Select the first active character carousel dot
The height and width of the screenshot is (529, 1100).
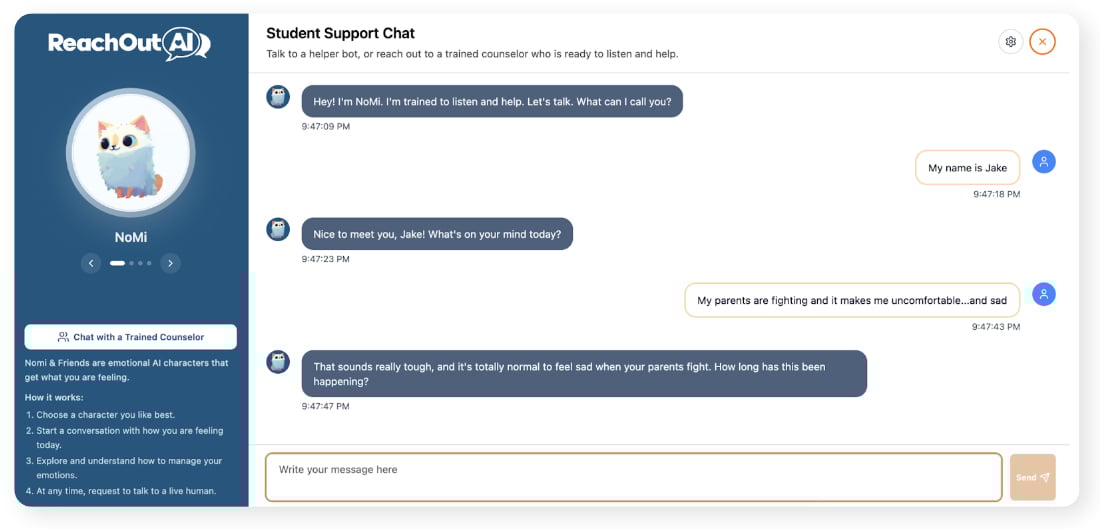pos(117,263)
